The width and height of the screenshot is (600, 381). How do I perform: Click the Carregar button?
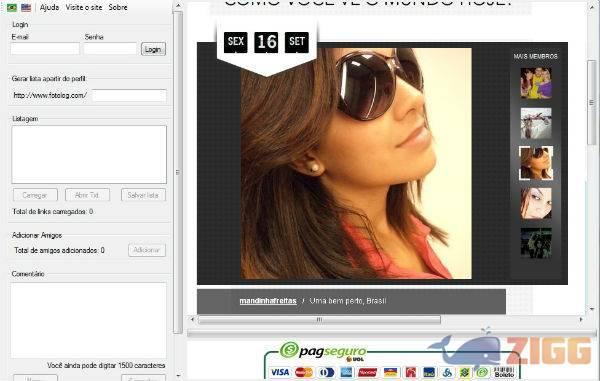click(35, 195)
